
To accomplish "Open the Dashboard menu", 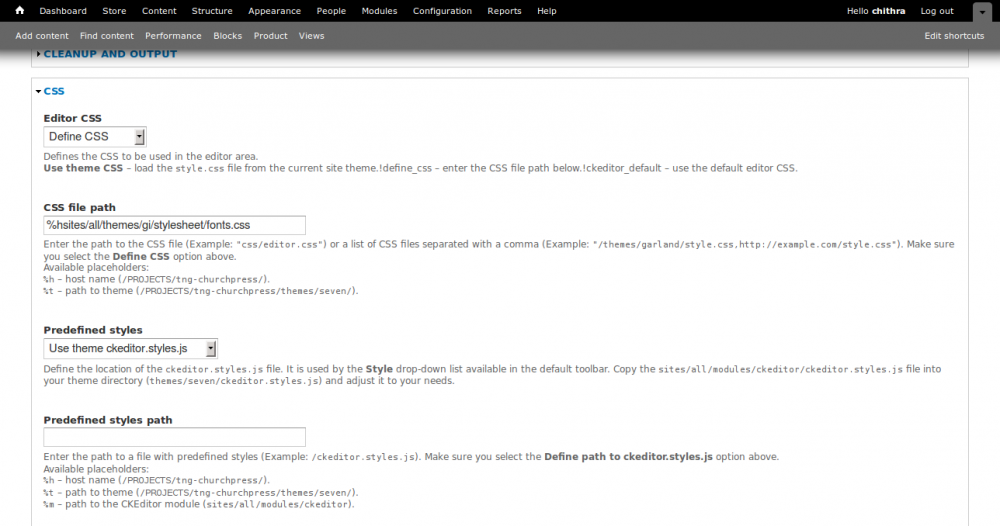I will (x=63, y=11).
